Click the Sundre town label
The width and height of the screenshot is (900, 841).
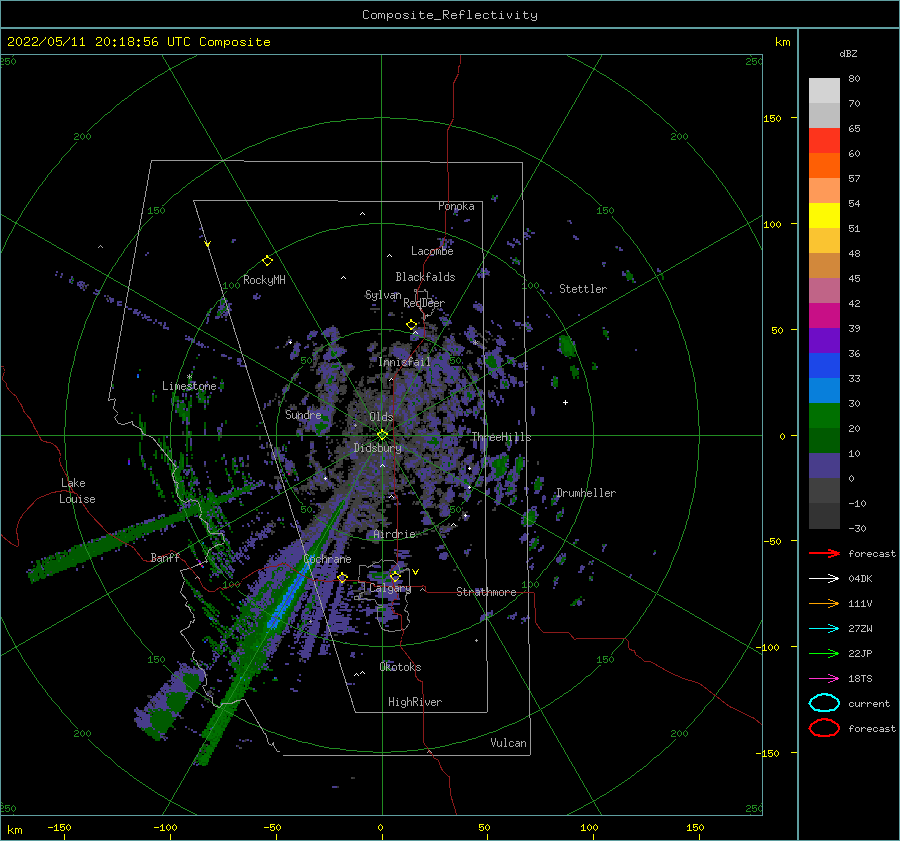coord(303,414)
